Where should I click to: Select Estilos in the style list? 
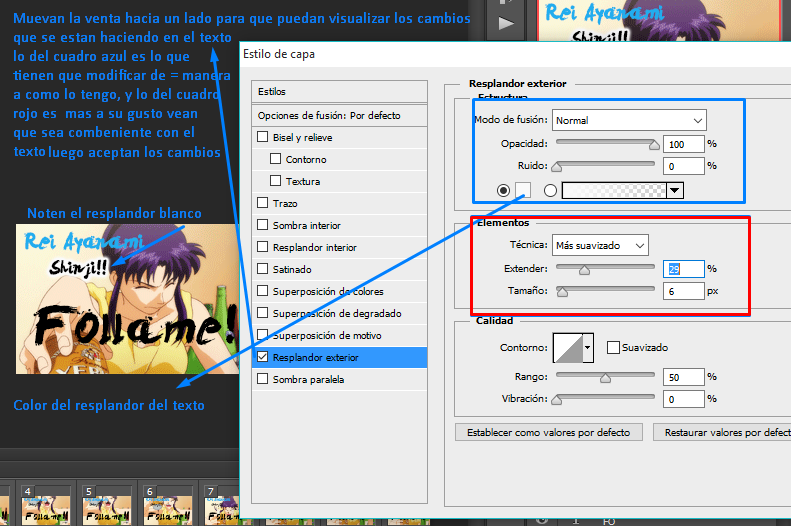pyautogui.click(x=340, y=91)
